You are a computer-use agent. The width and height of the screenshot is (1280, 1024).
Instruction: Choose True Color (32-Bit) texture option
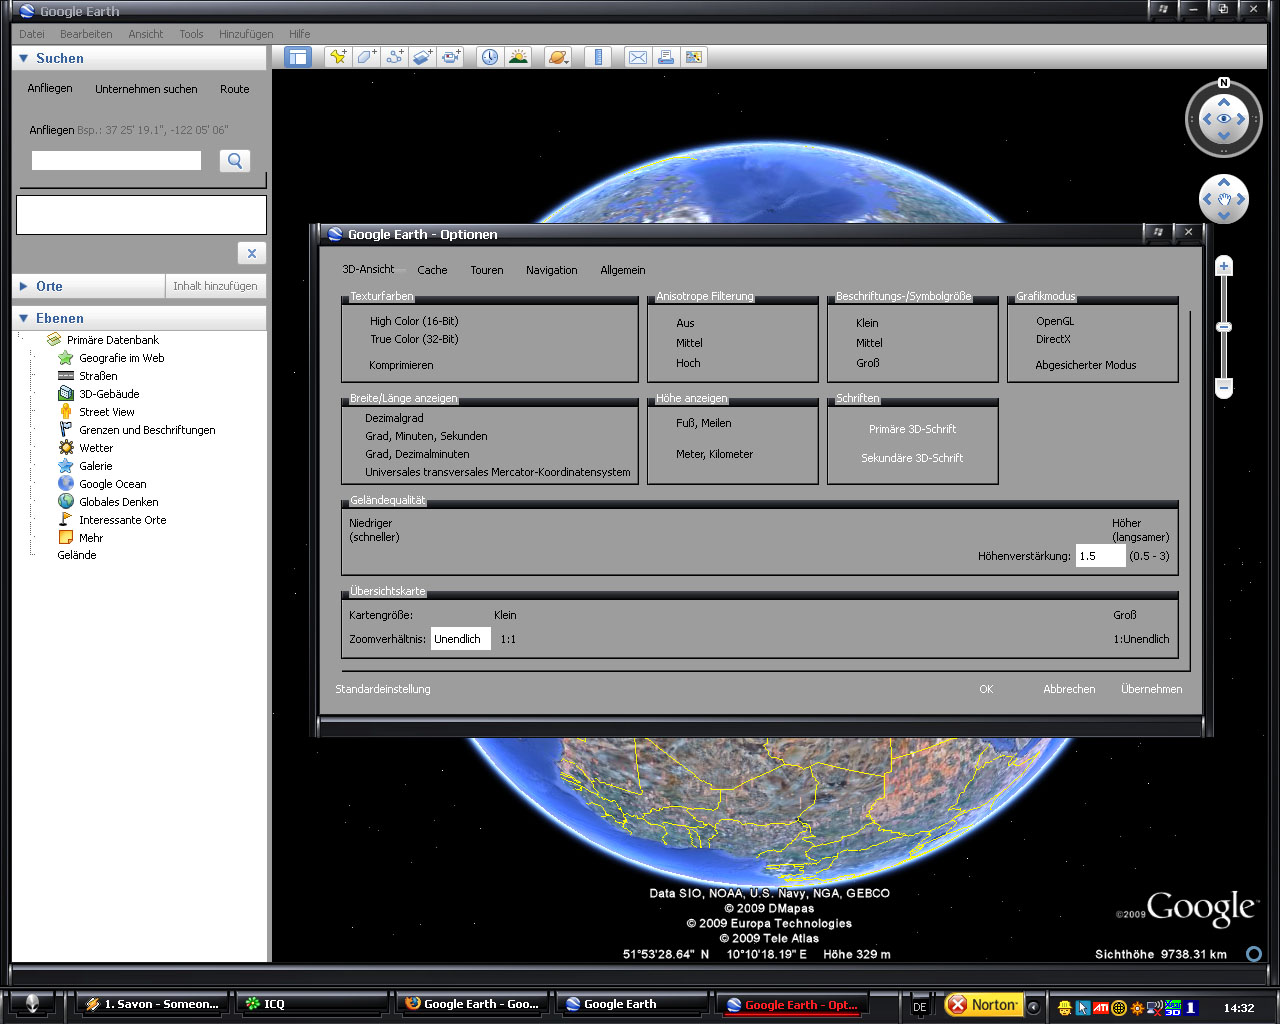414,339
